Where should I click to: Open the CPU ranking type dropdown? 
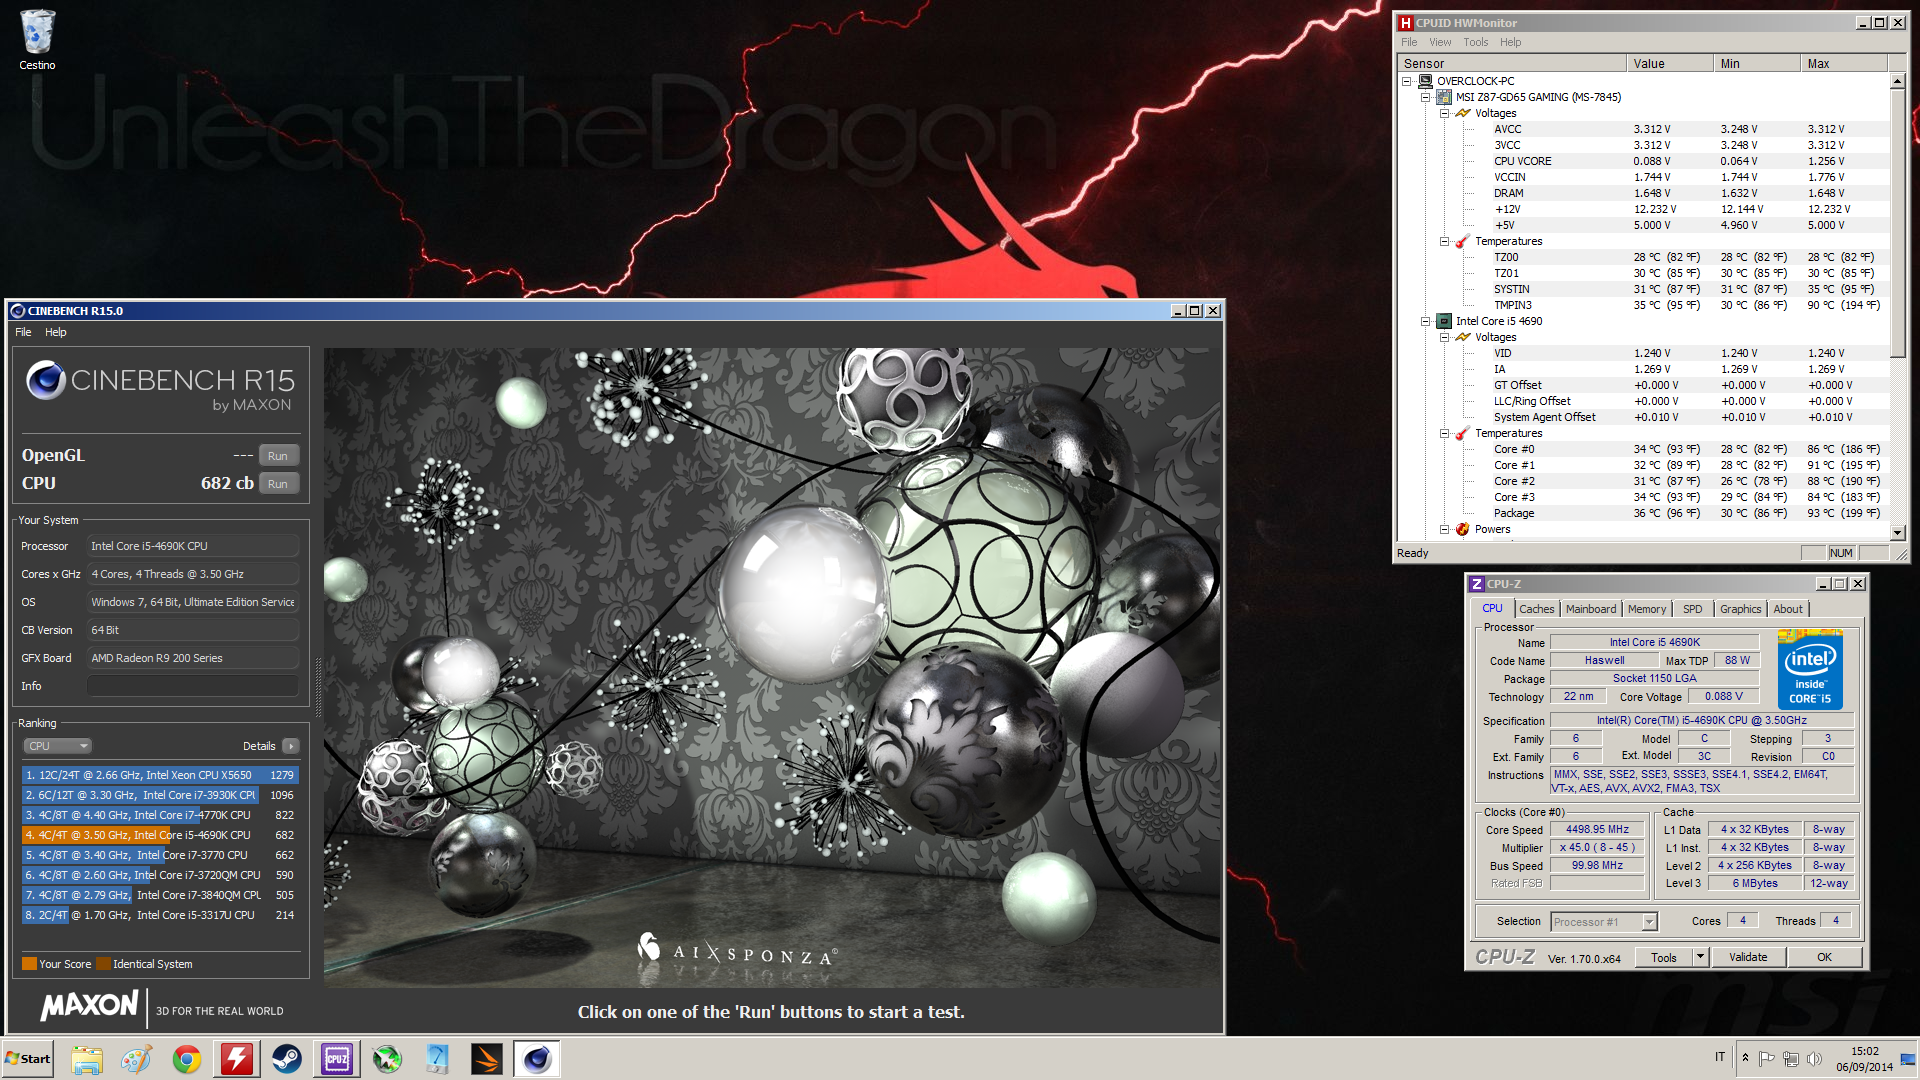57,746
